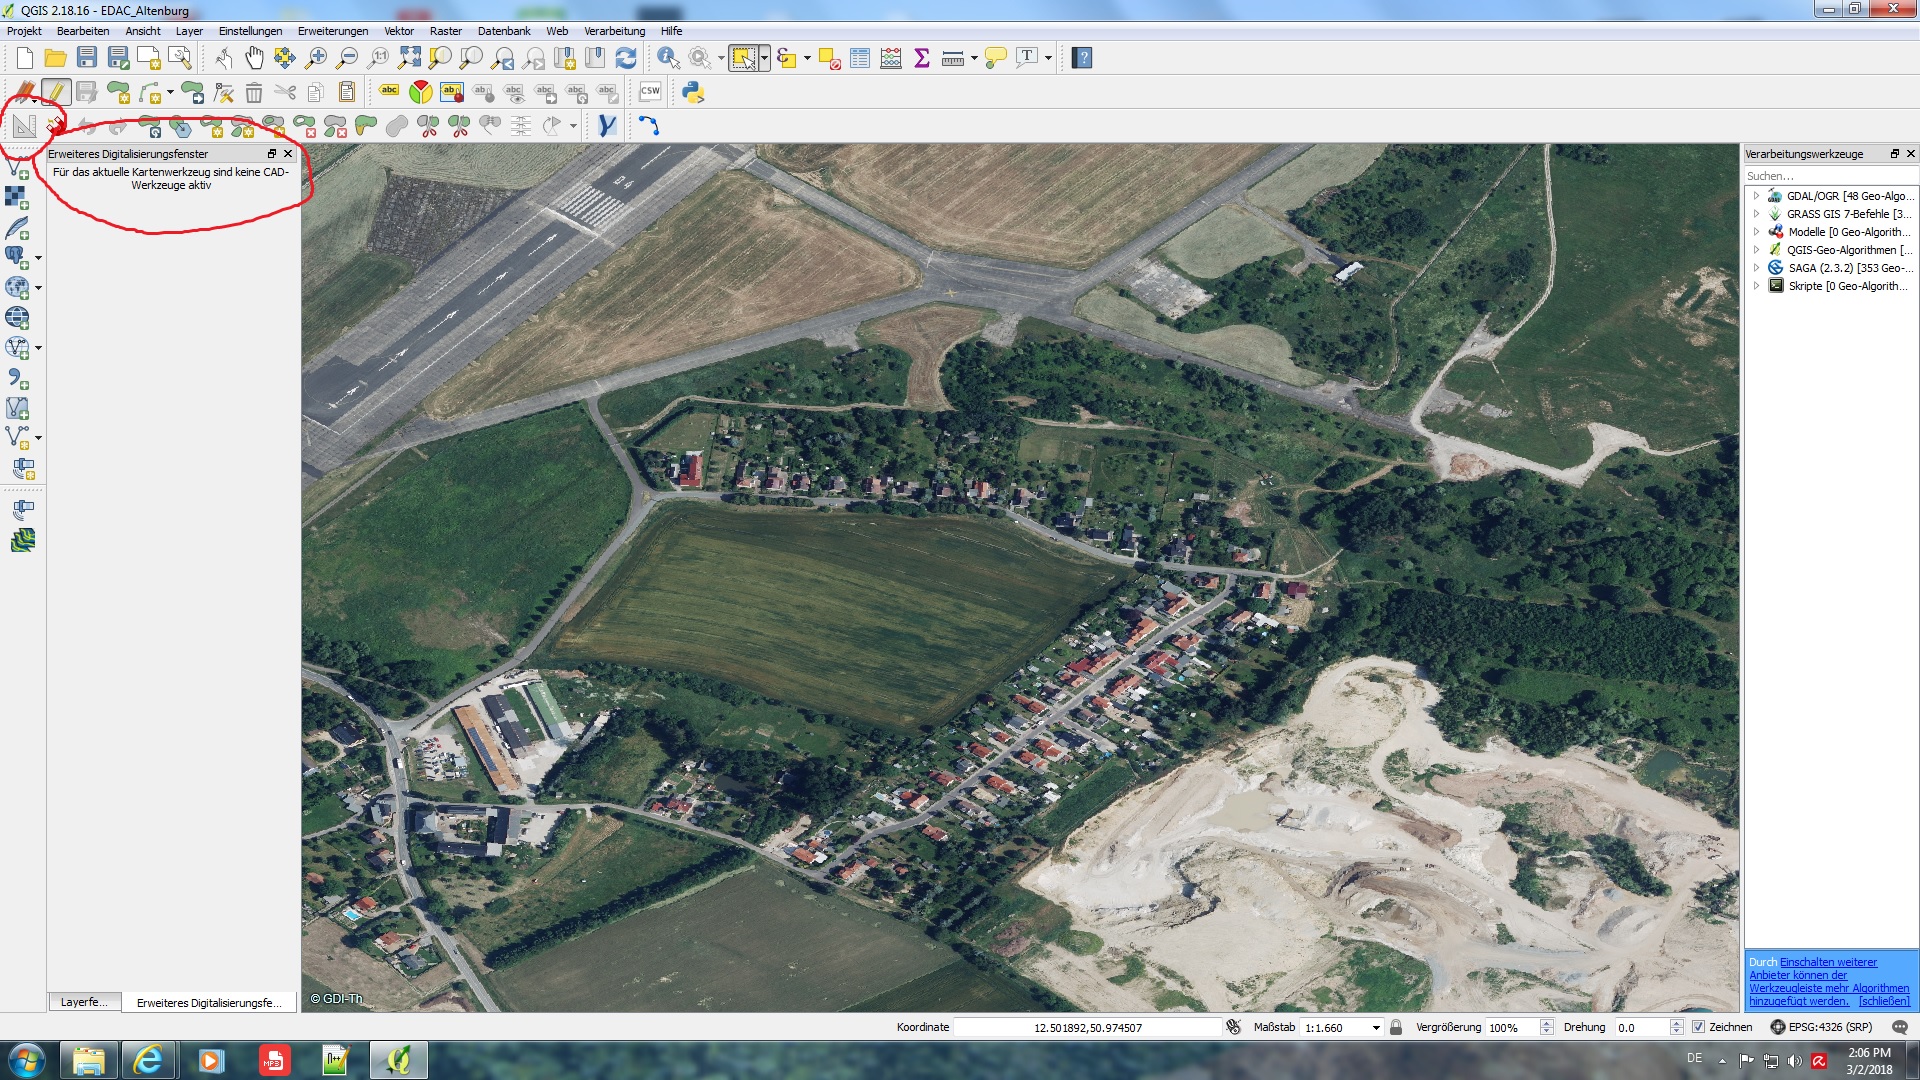The image size is (1920, 1080).
Task: Click the Suchen search field in toolbox
Action: (x=1830, y=176)
